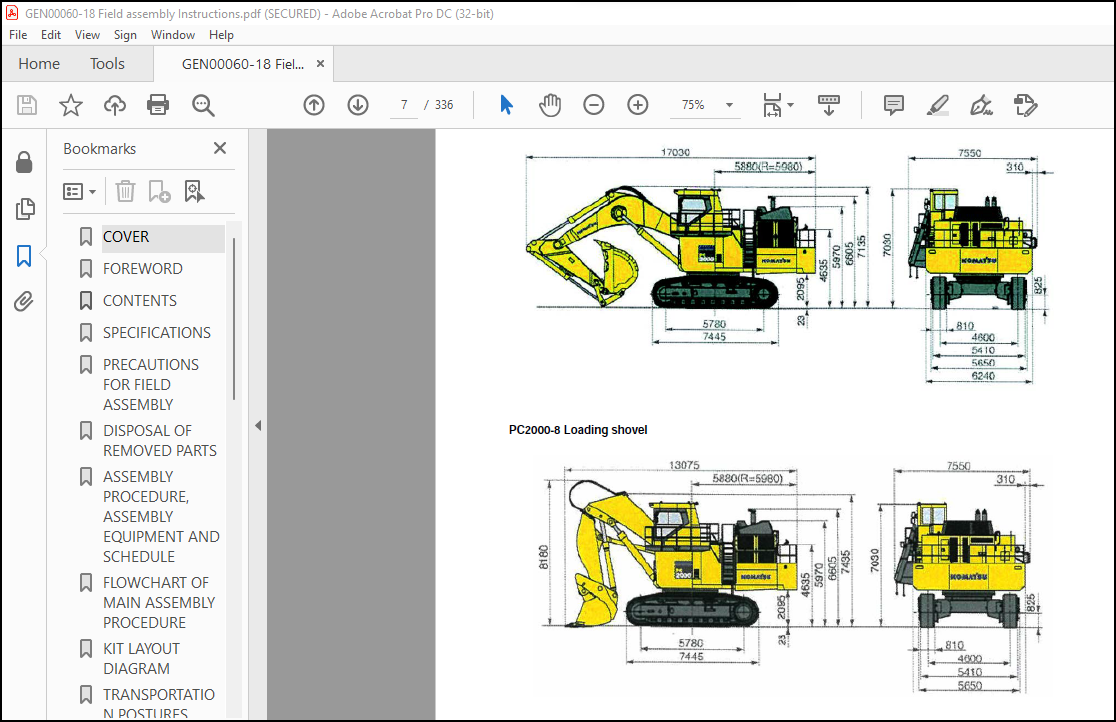1116x722 pixels.
Task: Open PRECAUTIONS FOR FIELD ASSEMBLY bookmark
Action: point(151,384)
